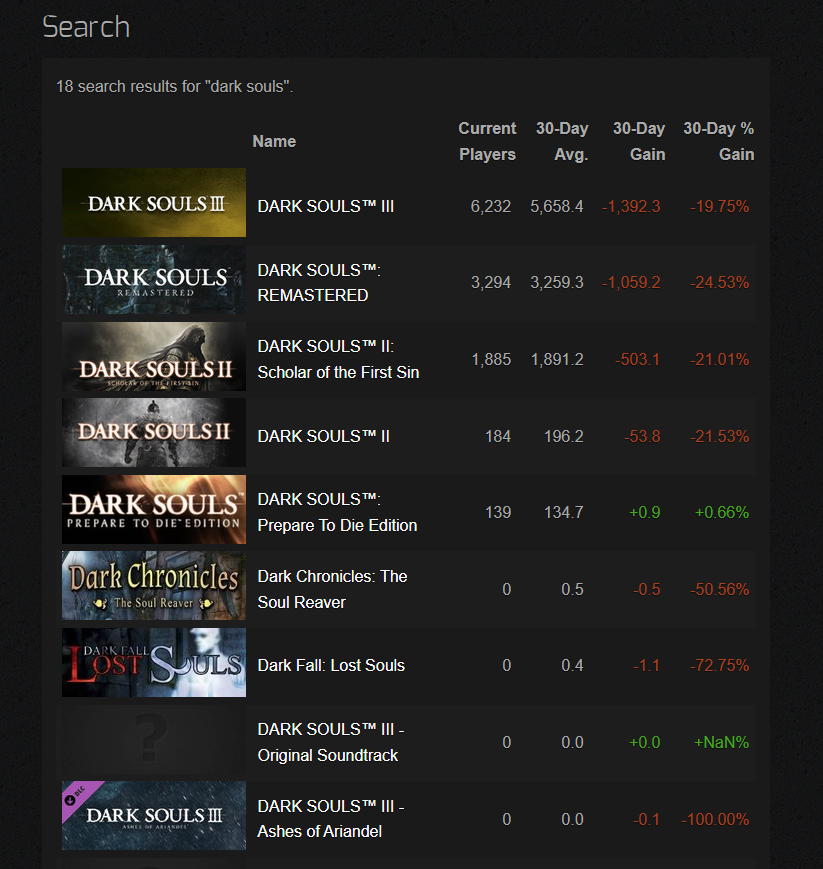Viewport: 823px width, 869px height.
Task: Click the -24.53% gain percentage
Action: (719, 282)
